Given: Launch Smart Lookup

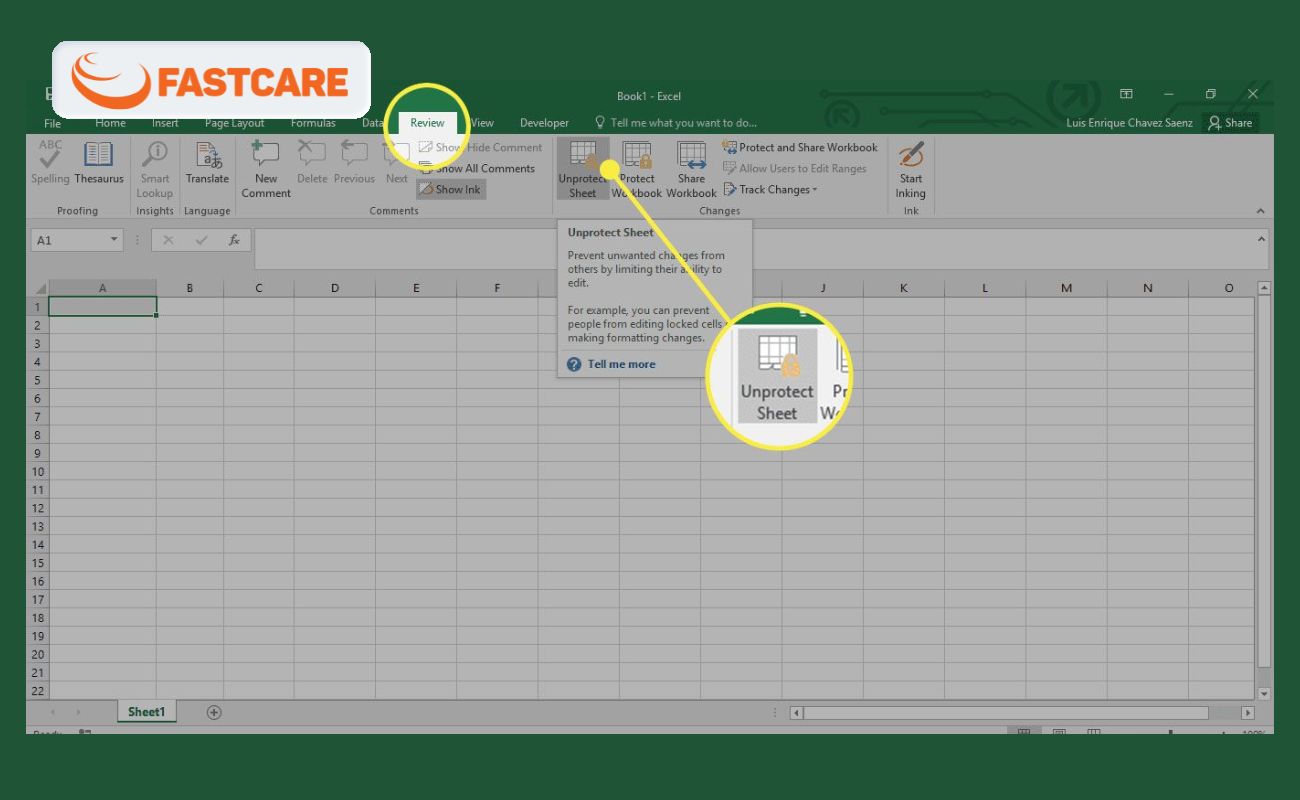Looking at the screenshot, I should [155, 169].
